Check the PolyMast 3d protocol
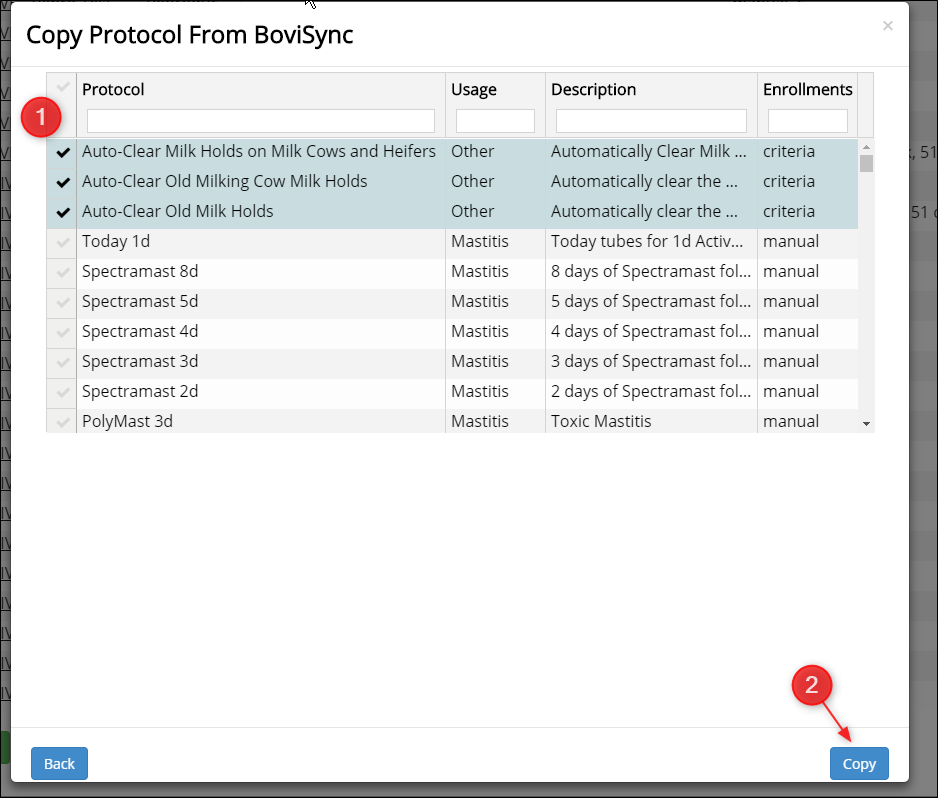938x798 pixels. click(63, 422)
